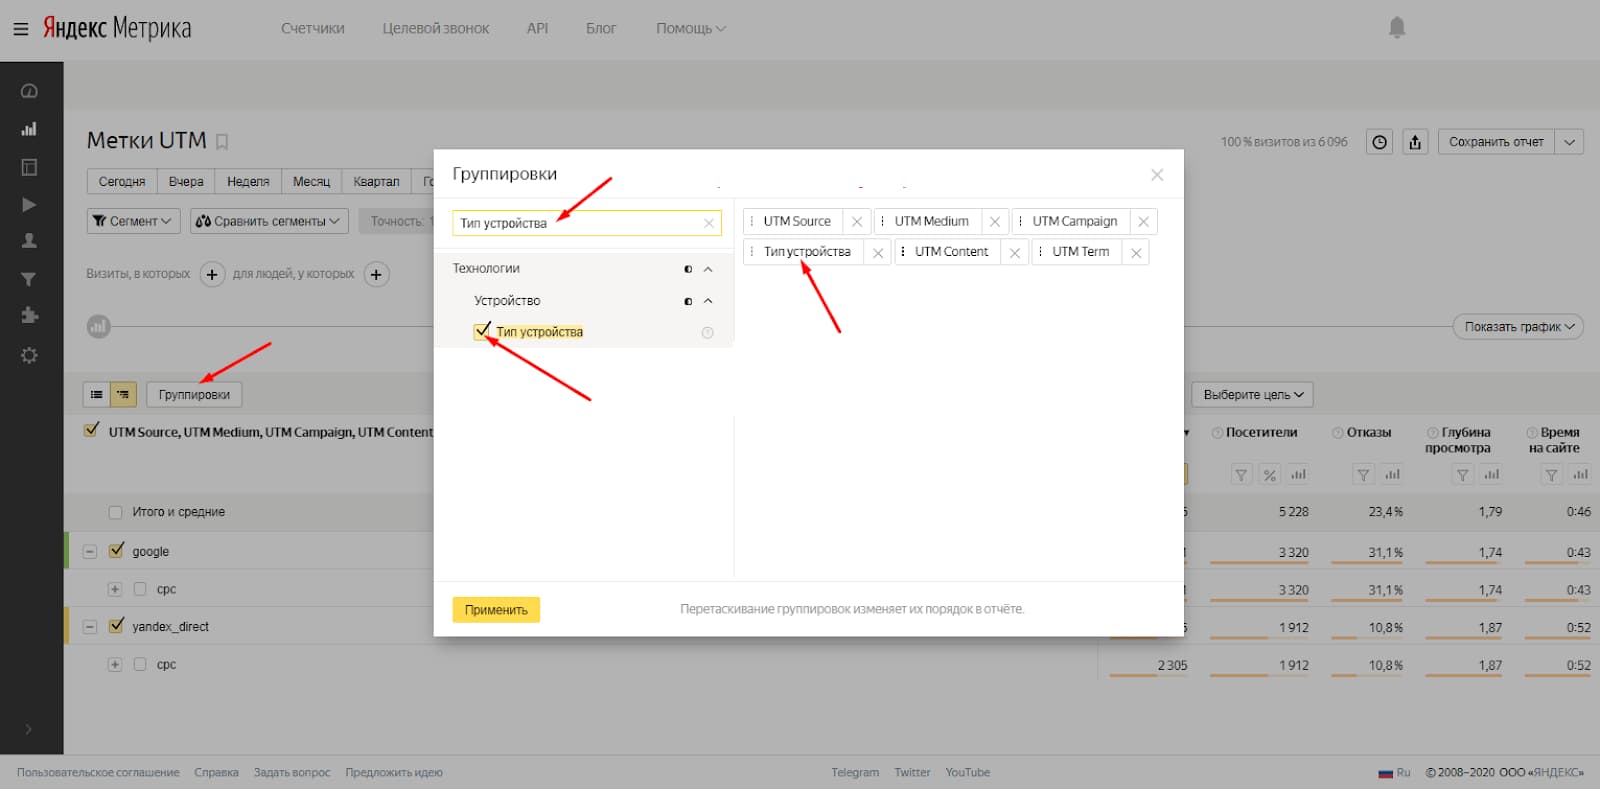Open the arrow next to Сохранить отчет
This screenshot has width=1600, height=789.
tap(1569, 142)
